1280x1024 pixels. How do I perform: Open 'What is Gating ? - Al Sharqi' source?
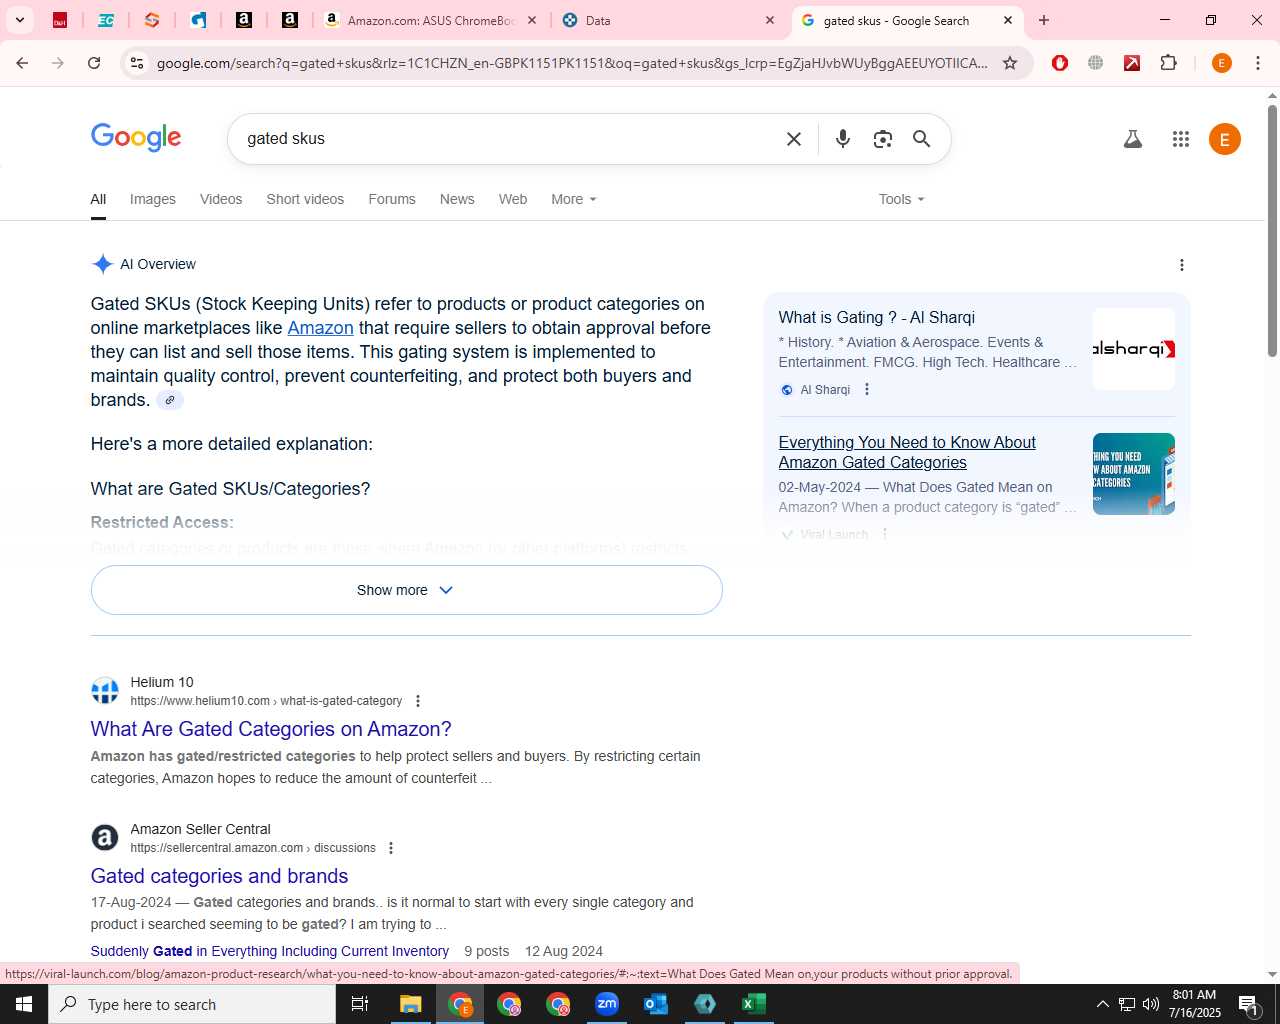(x=877, y=317)
